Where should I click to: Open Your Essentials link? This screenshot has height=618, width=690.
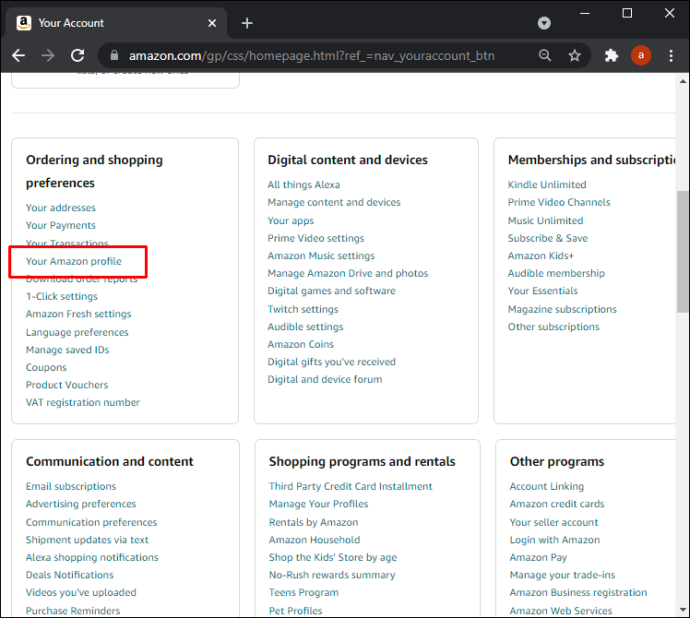coord(543,291)
